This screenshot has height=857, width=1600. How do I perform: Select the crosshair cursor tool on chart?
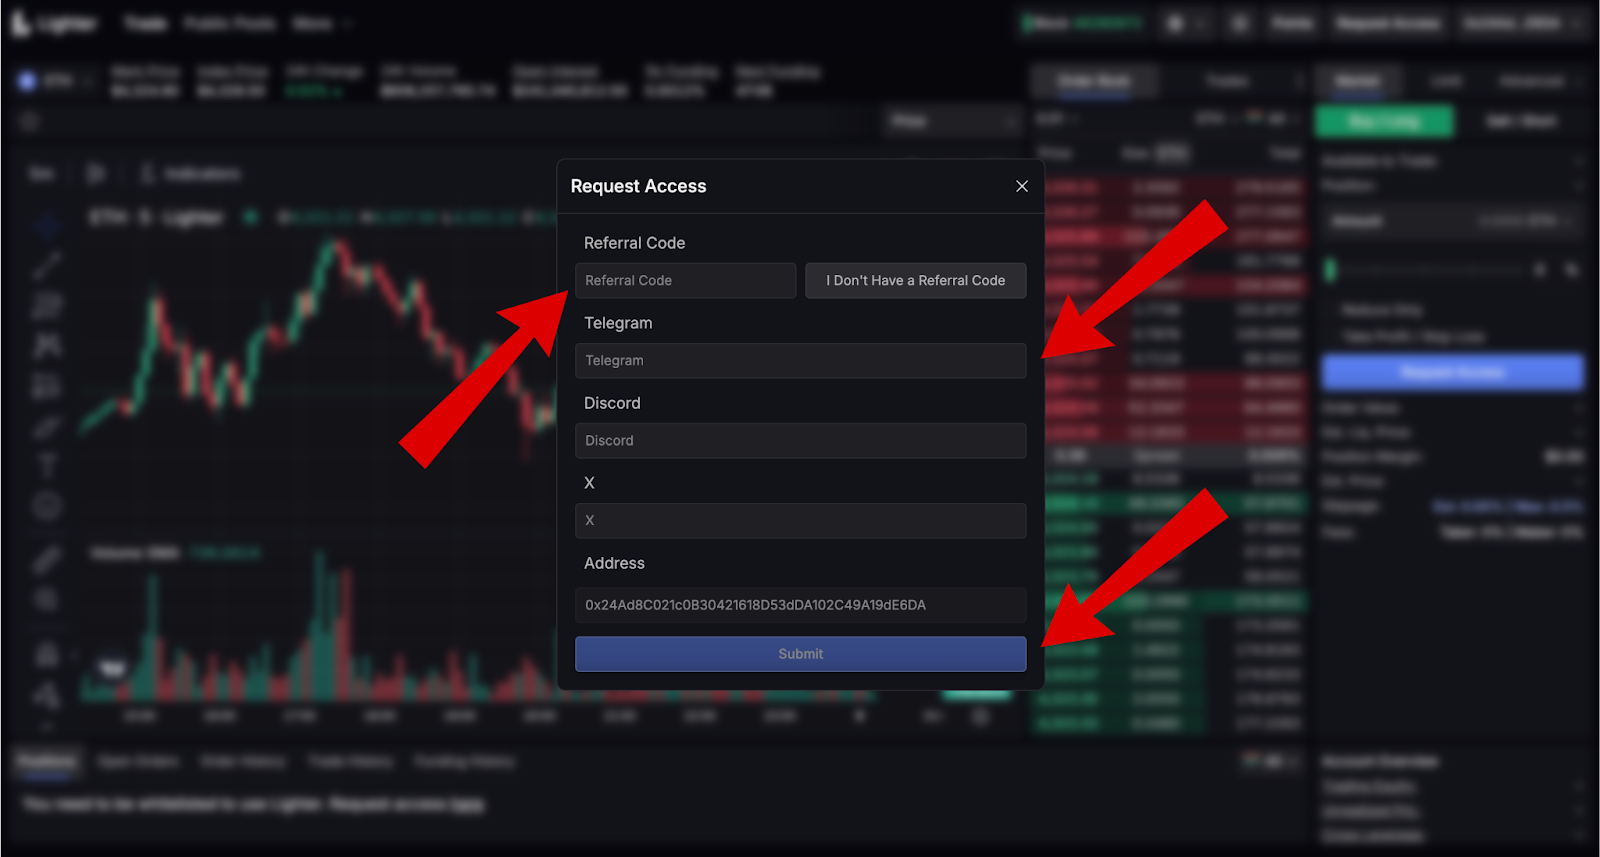47,223
